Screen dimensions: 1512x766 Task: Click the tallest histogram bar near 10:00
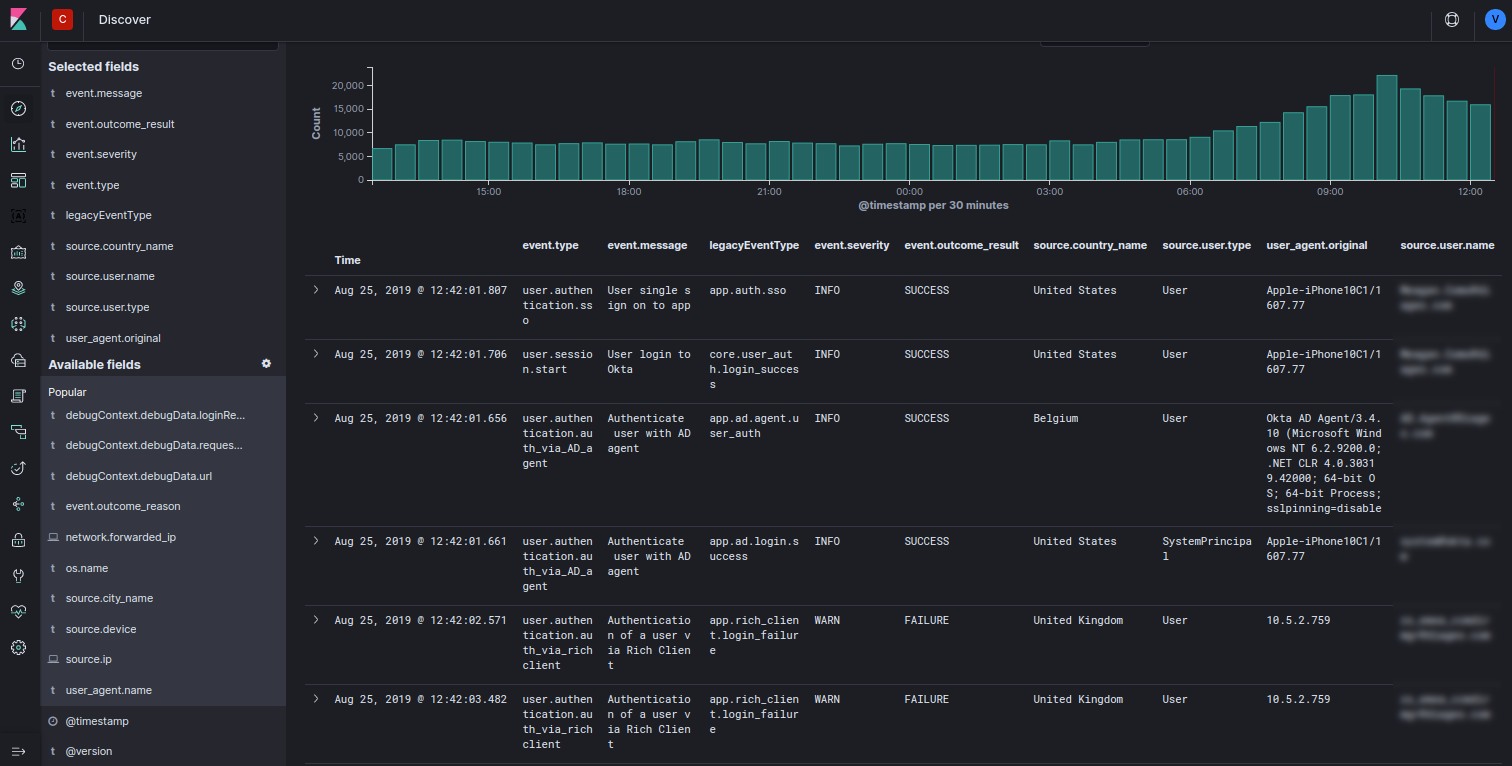[x=1386, y=127]
